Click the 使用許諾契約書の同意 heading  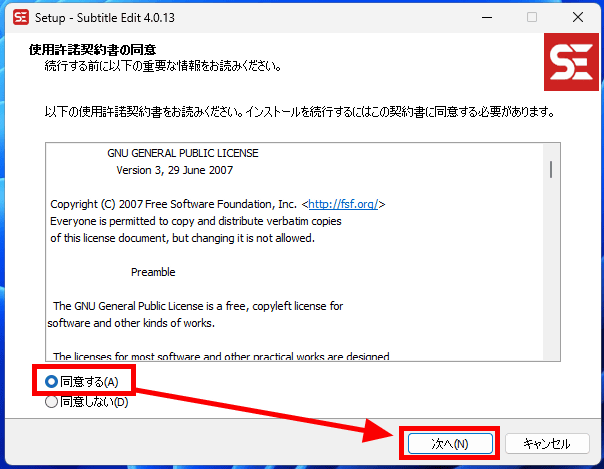point(92,50)
